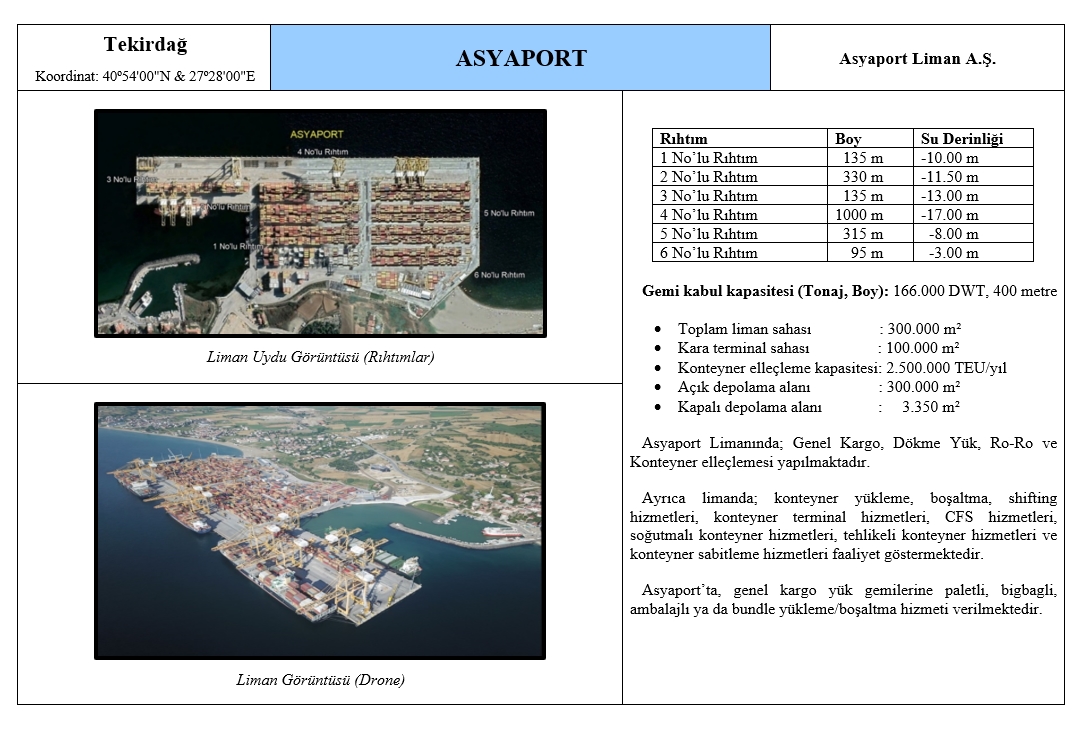Click the -17.00 m depth value
Image resolution: width=1083 pixels, height=738 pixels.
click(x=950, y=215)
